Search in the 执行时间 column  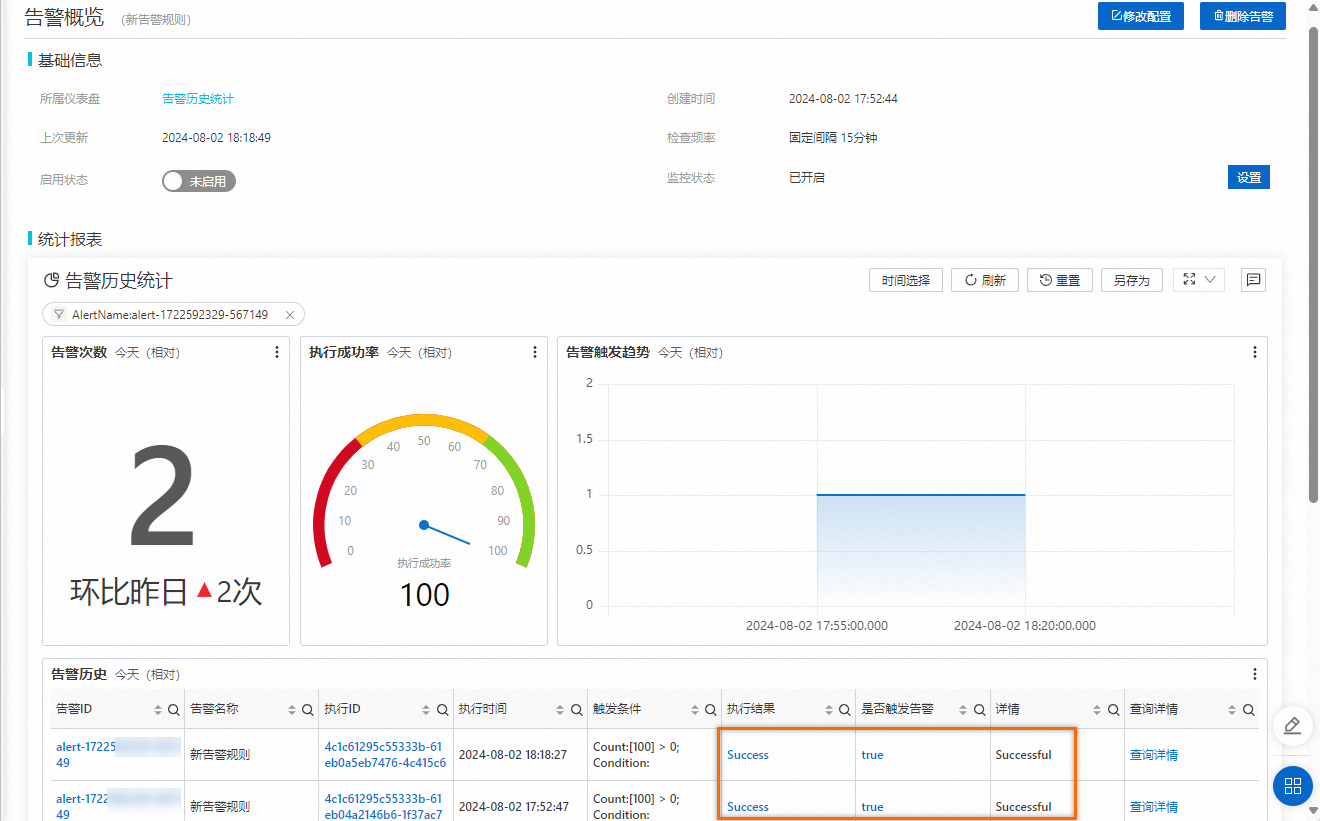tap(576, 709)
